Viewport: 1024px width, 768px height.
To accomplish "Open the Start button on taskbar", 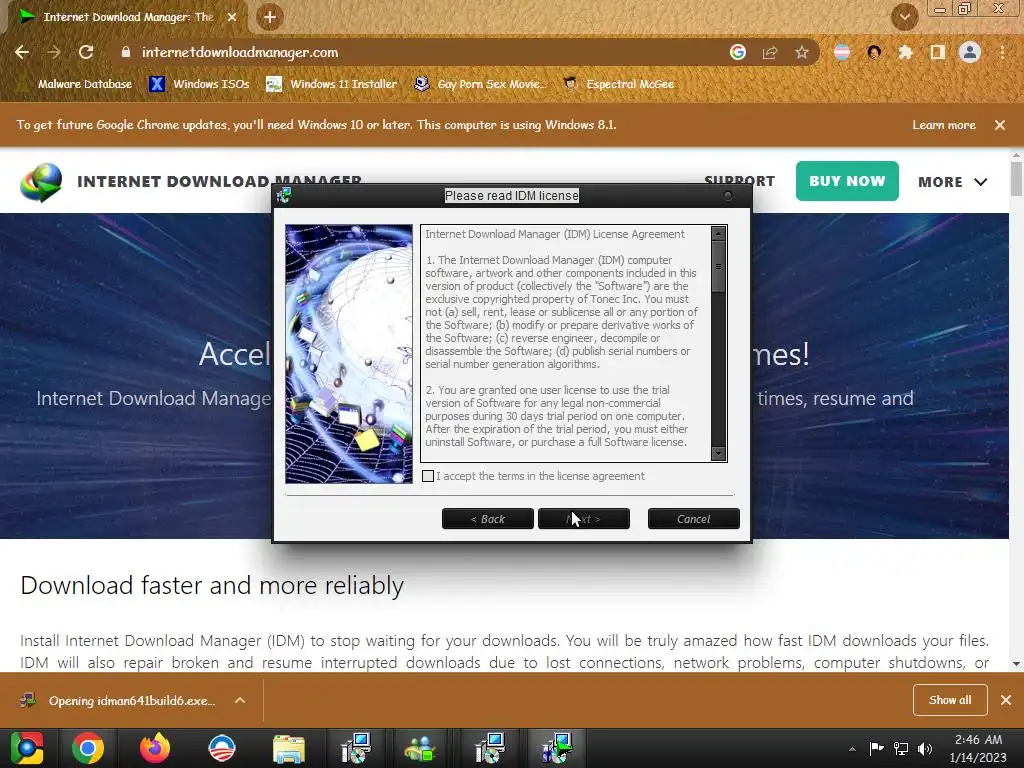I will tap(27, 748).
